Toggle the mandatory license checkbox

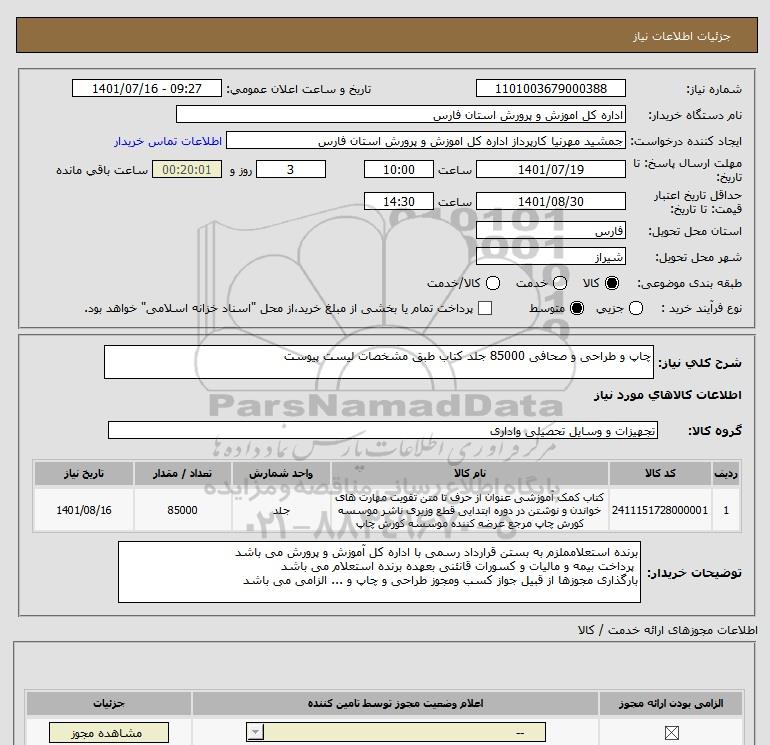pos(671,733)
